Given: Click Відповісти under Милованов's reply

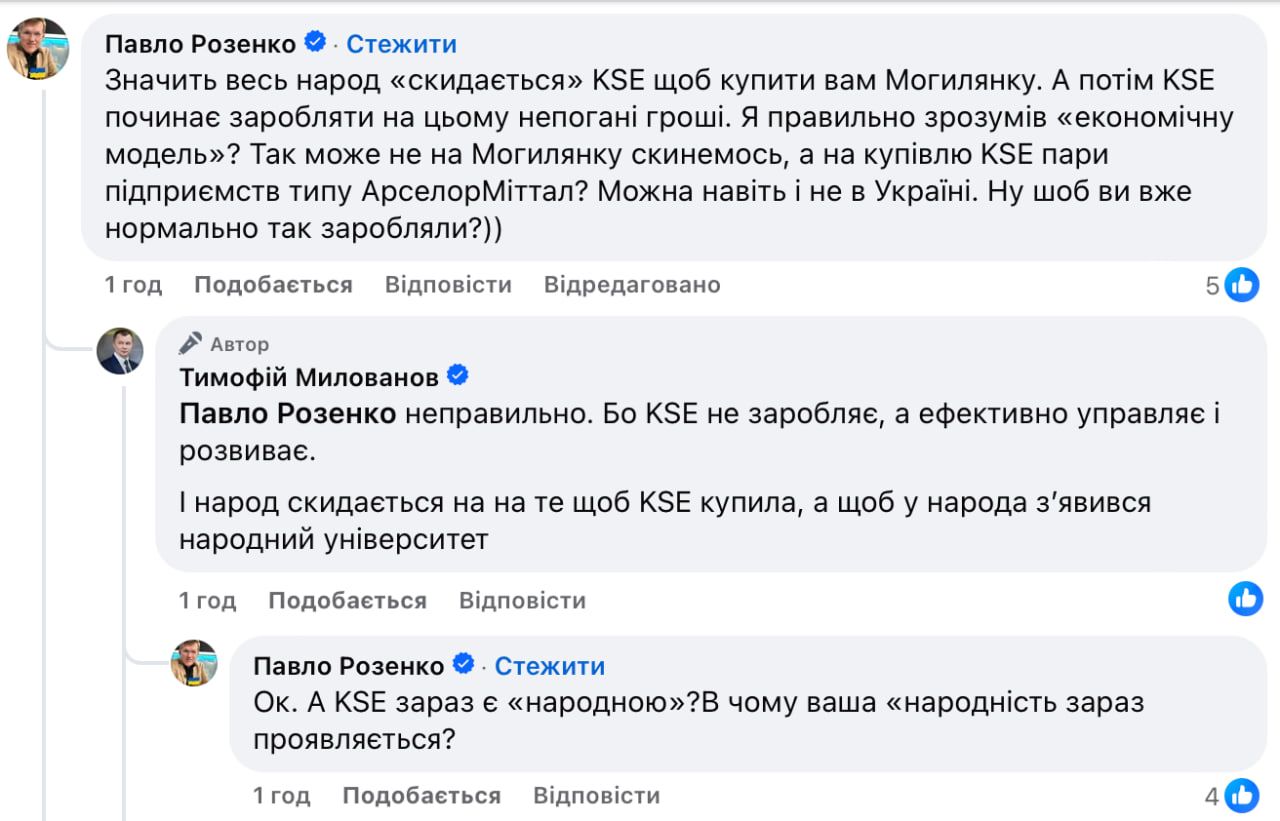Looking at the screenshot, I should [523, 599].
